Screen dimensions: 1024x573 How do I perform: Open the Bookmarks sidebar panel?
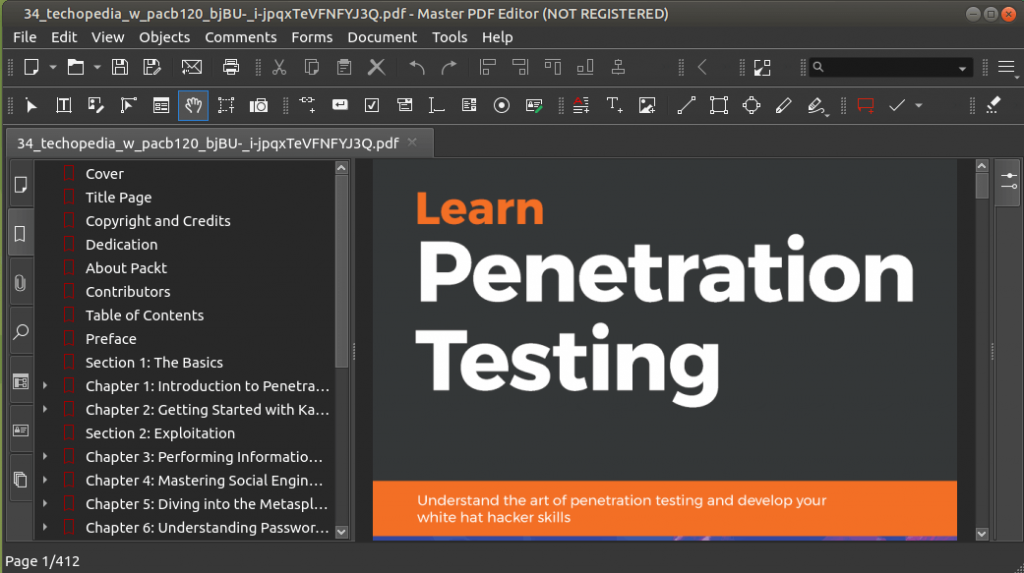click(x=20, y=234)
